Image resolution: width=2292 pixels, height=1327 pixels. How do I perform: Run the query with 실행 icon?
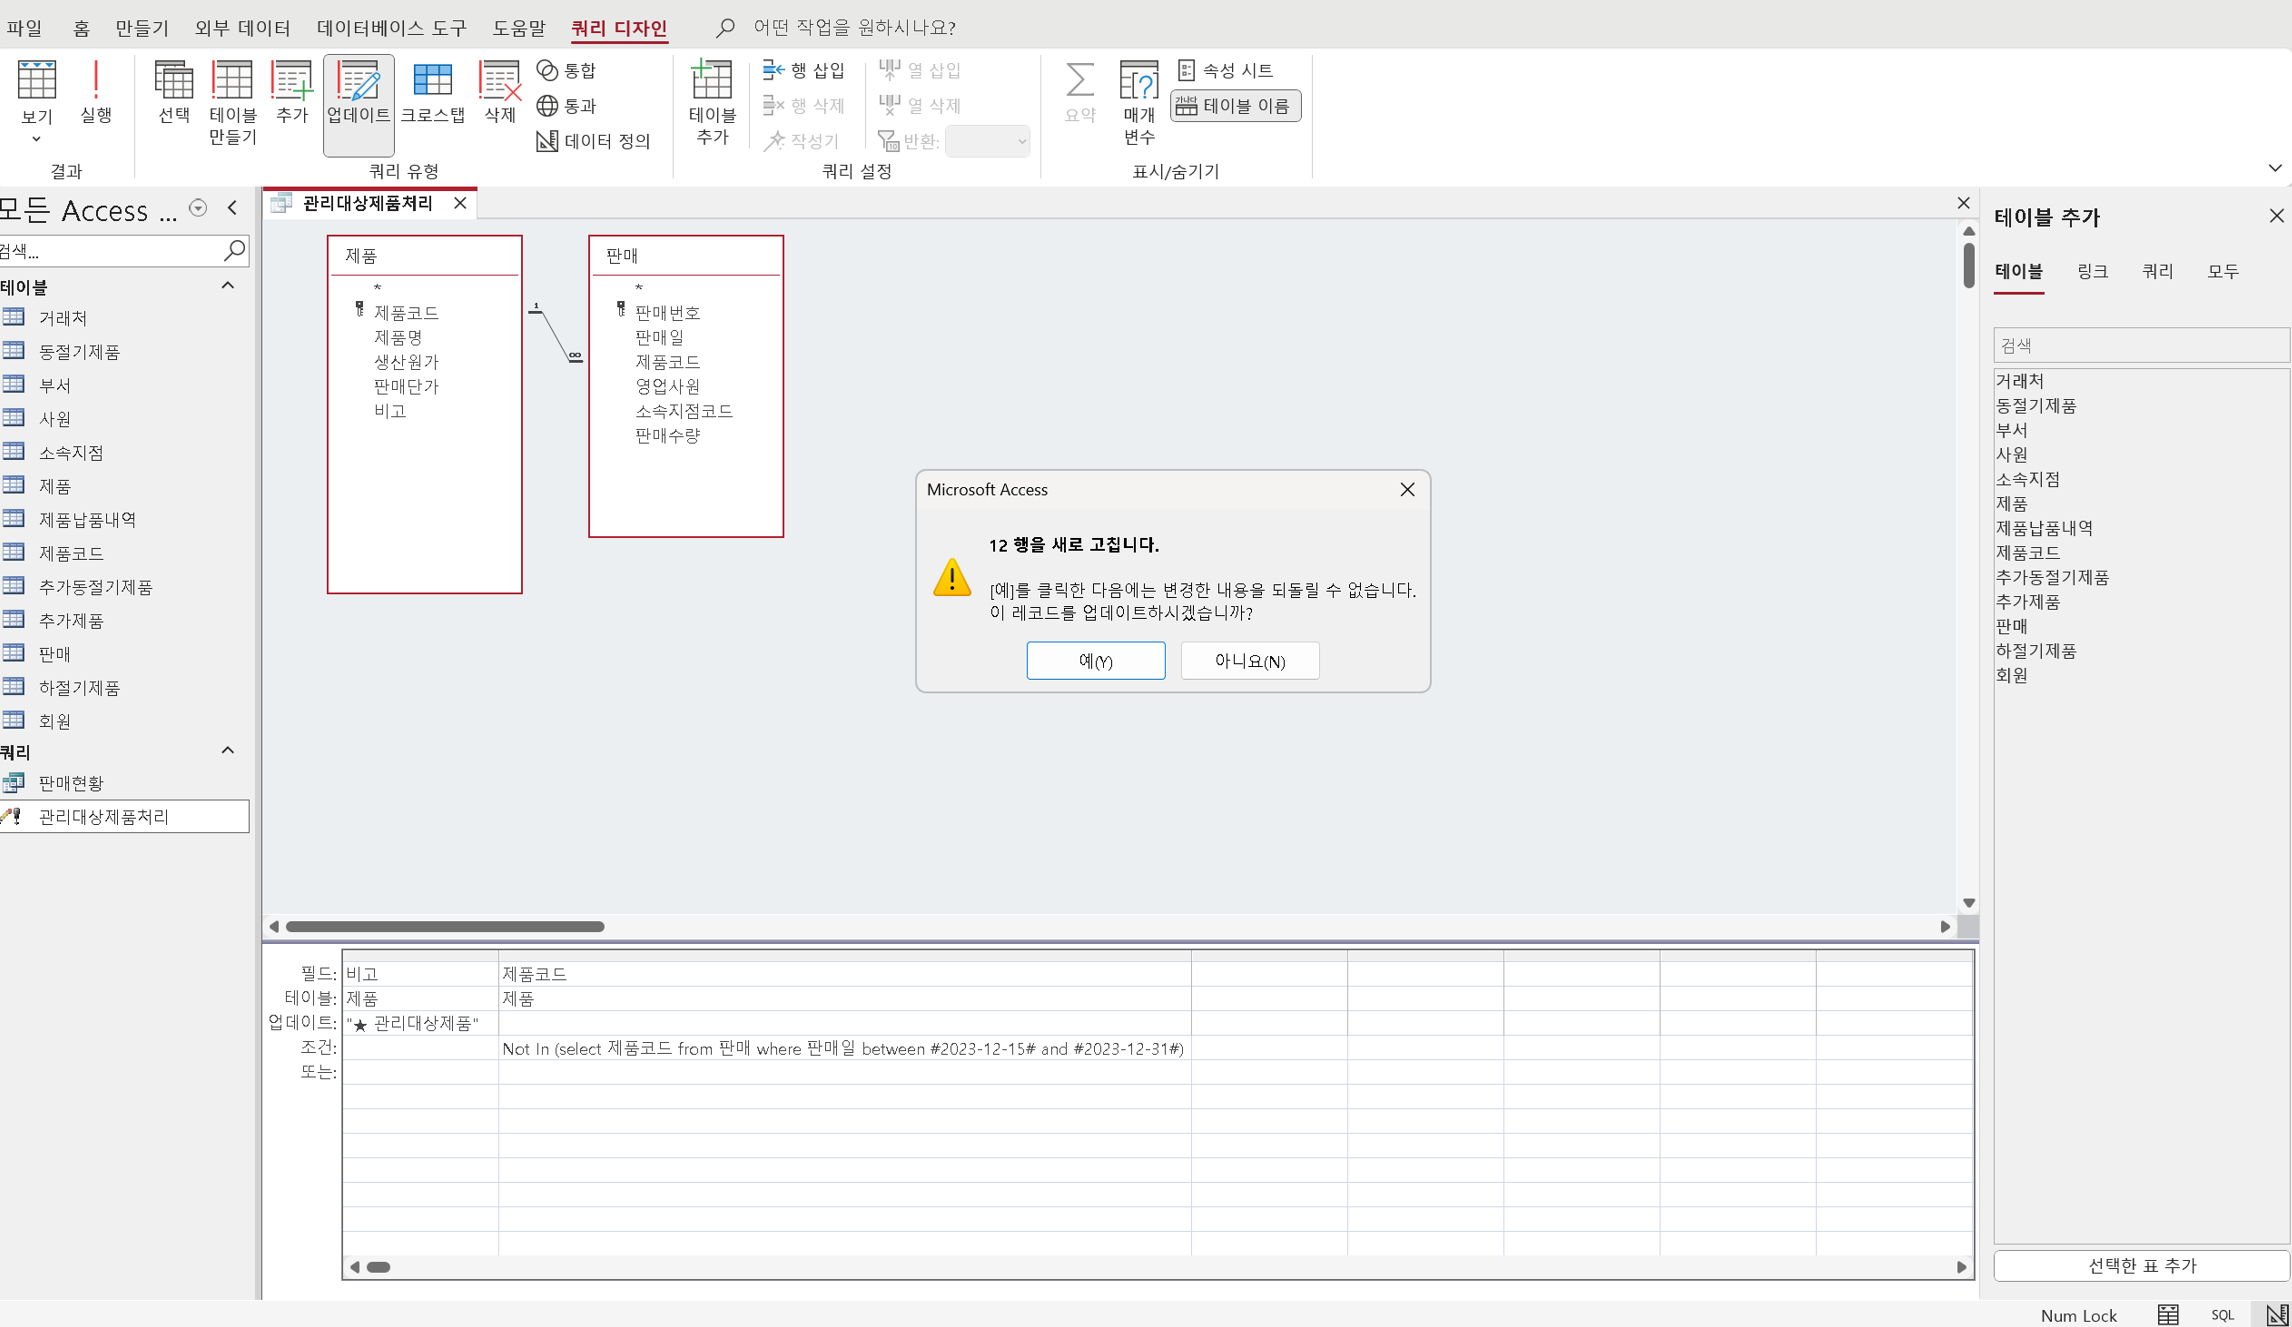click(96, 92)
